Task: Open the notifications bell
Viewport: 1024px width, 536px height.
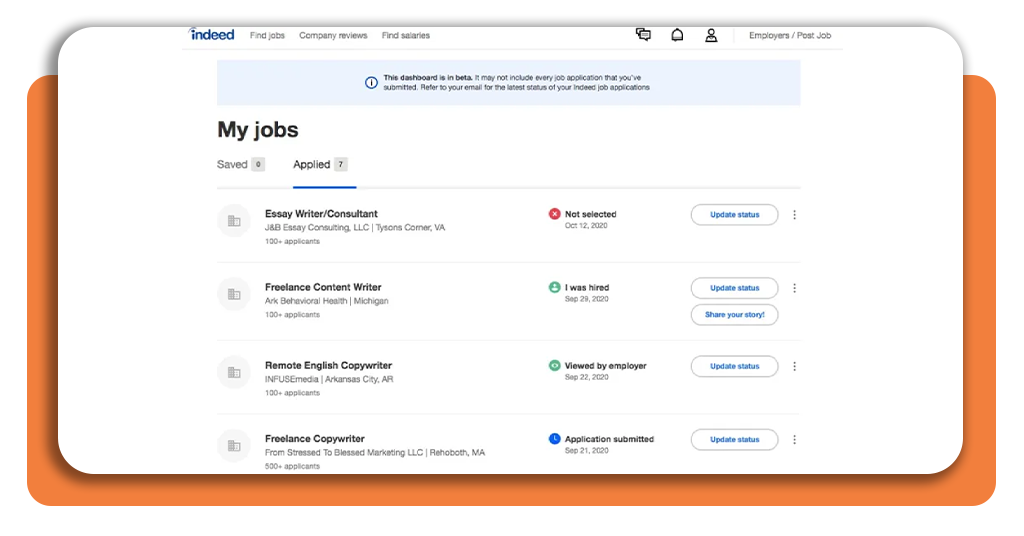Action: [677, 35]
